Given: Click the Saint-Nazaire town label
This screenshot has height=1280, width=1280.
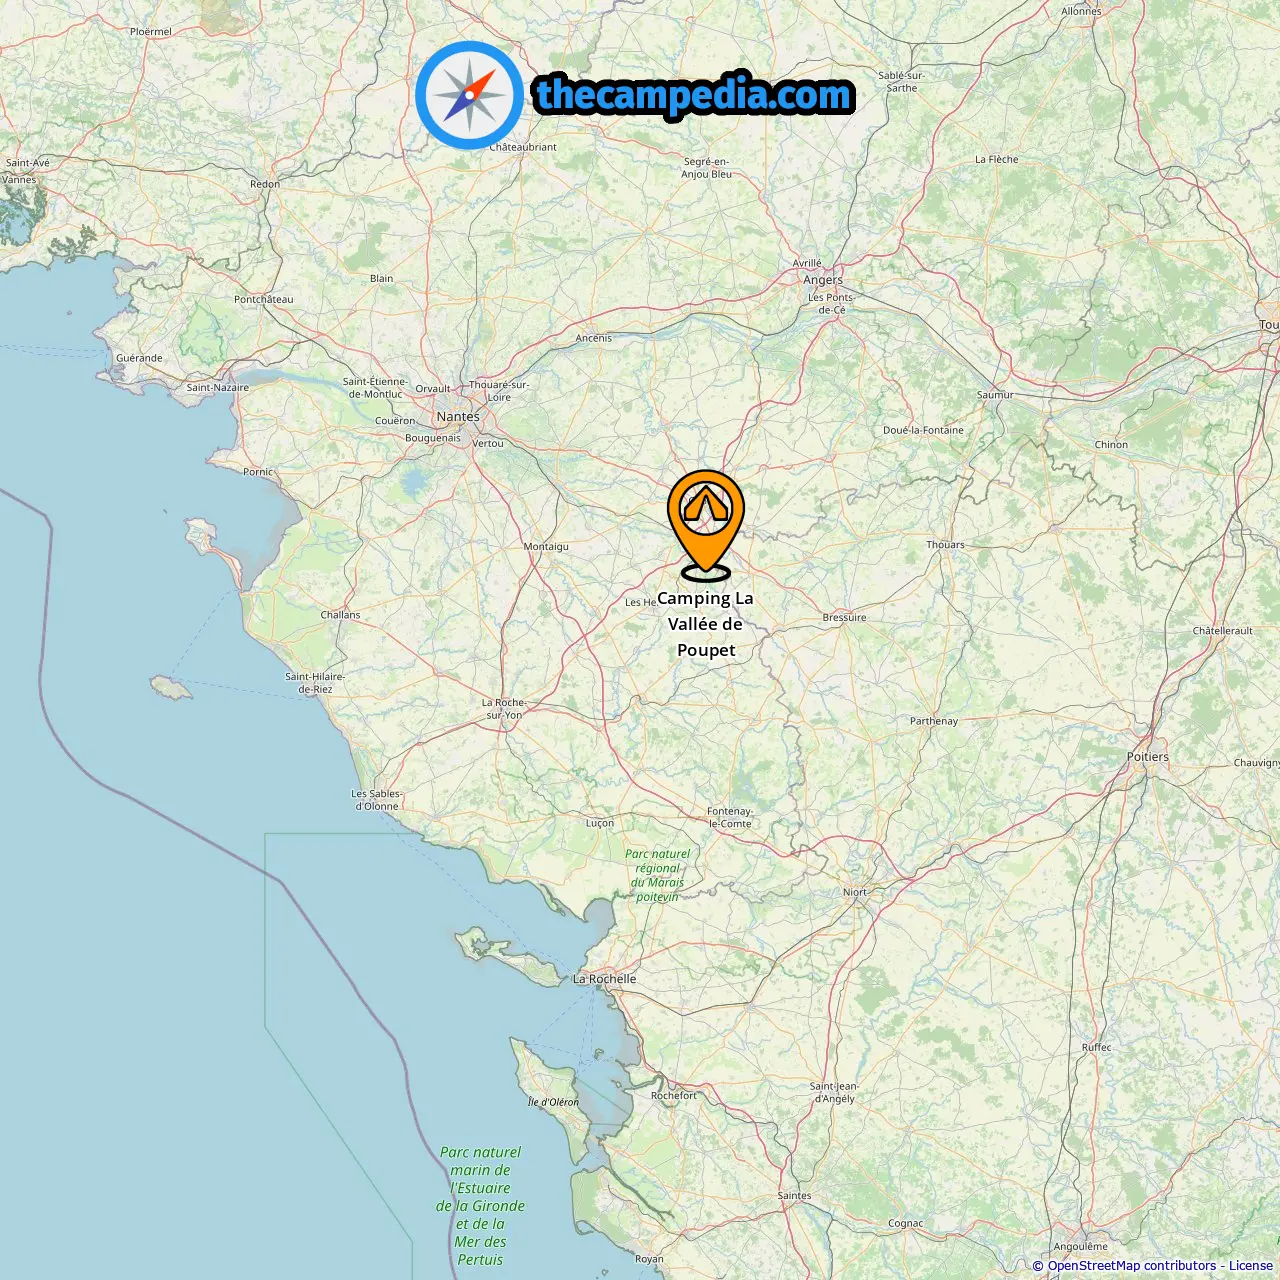Looking at the screenshot, I should point(218,388).
